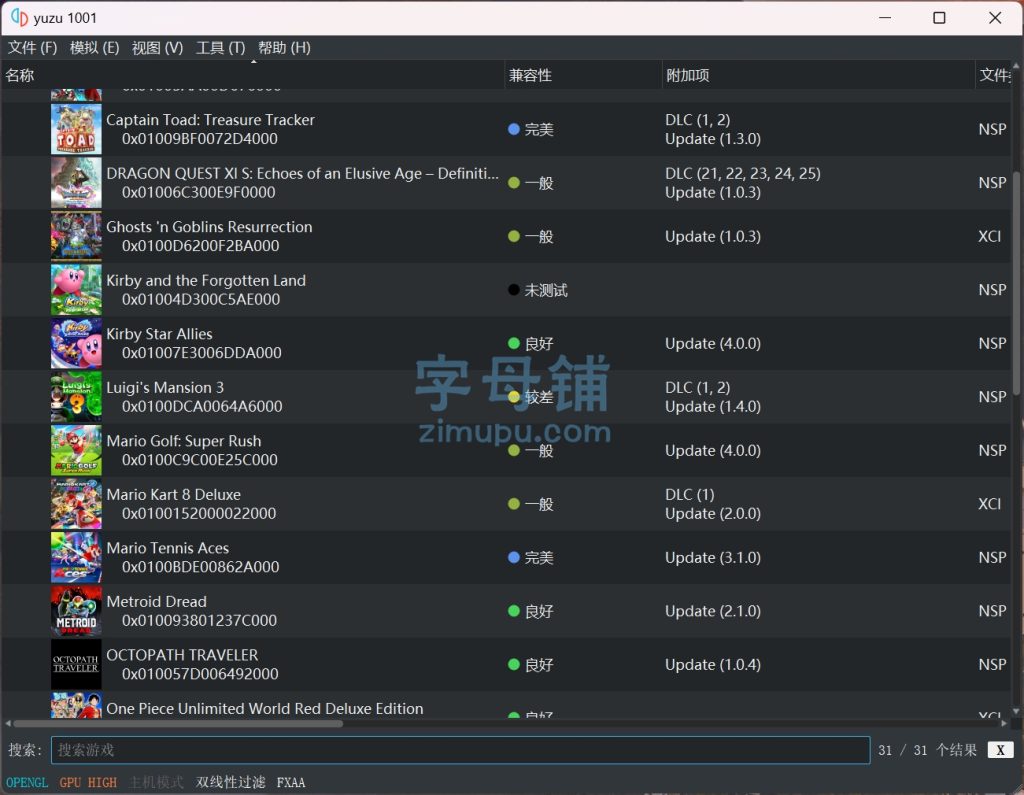Image resolution: width=1024 pixels, height=795 pixels.
Task: Click black 未测试 dot for Kirby Forgotten Land
Action: point(514,289)
